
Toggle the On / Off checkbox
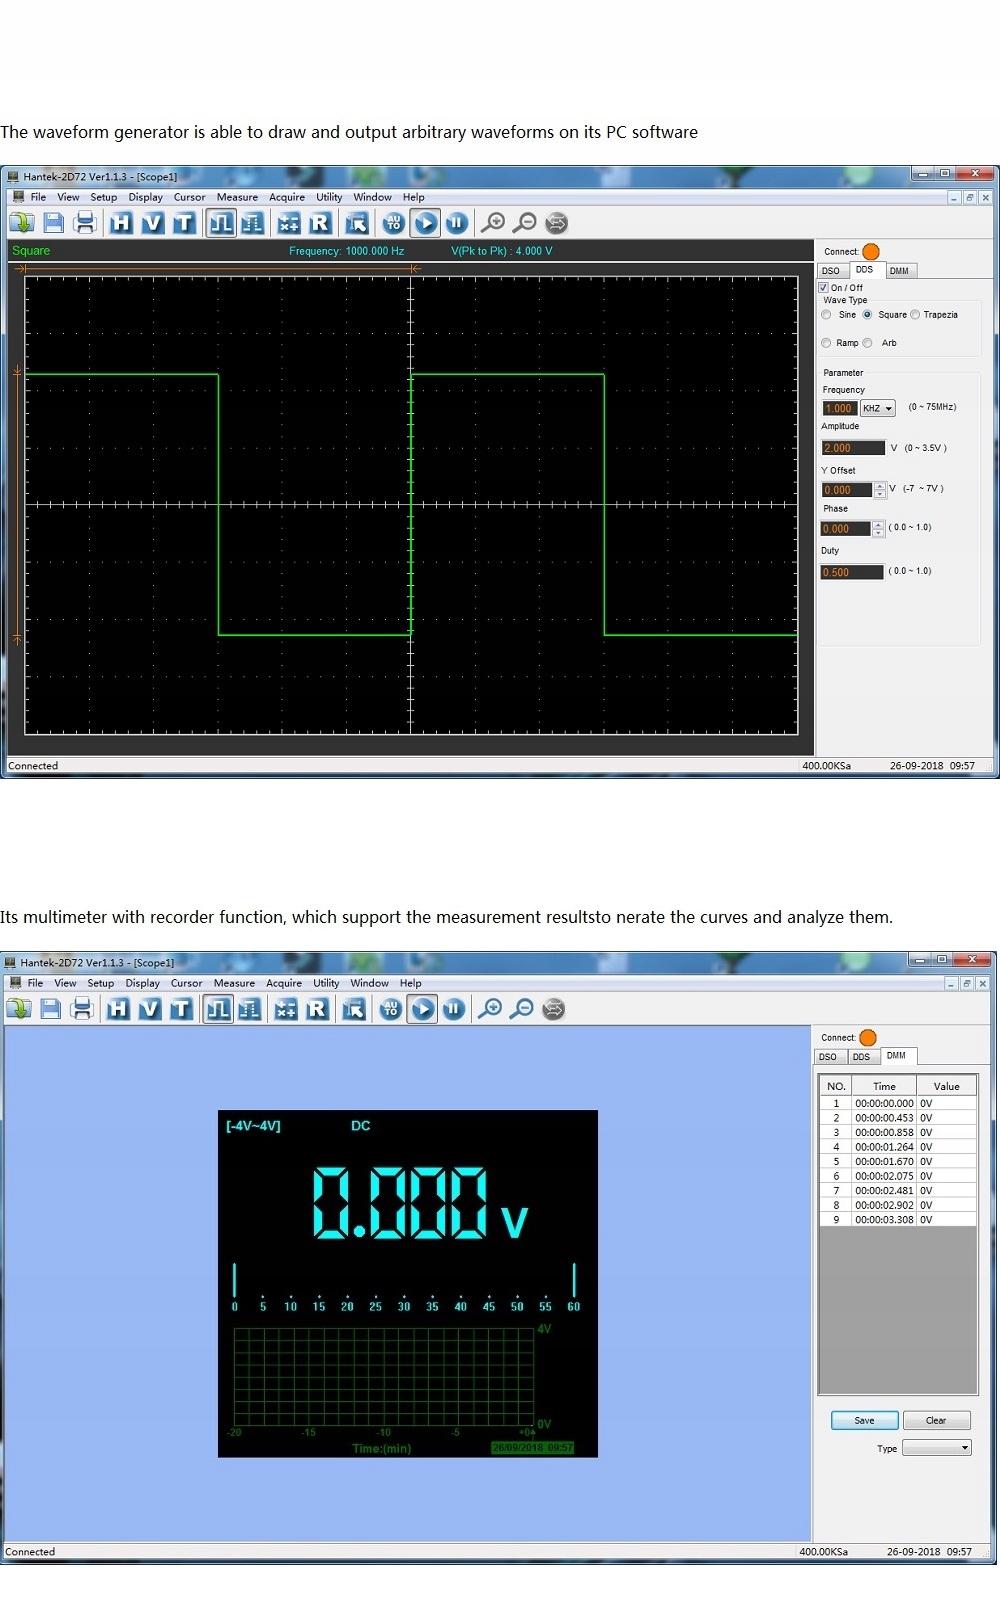click(x=824, y=288)
